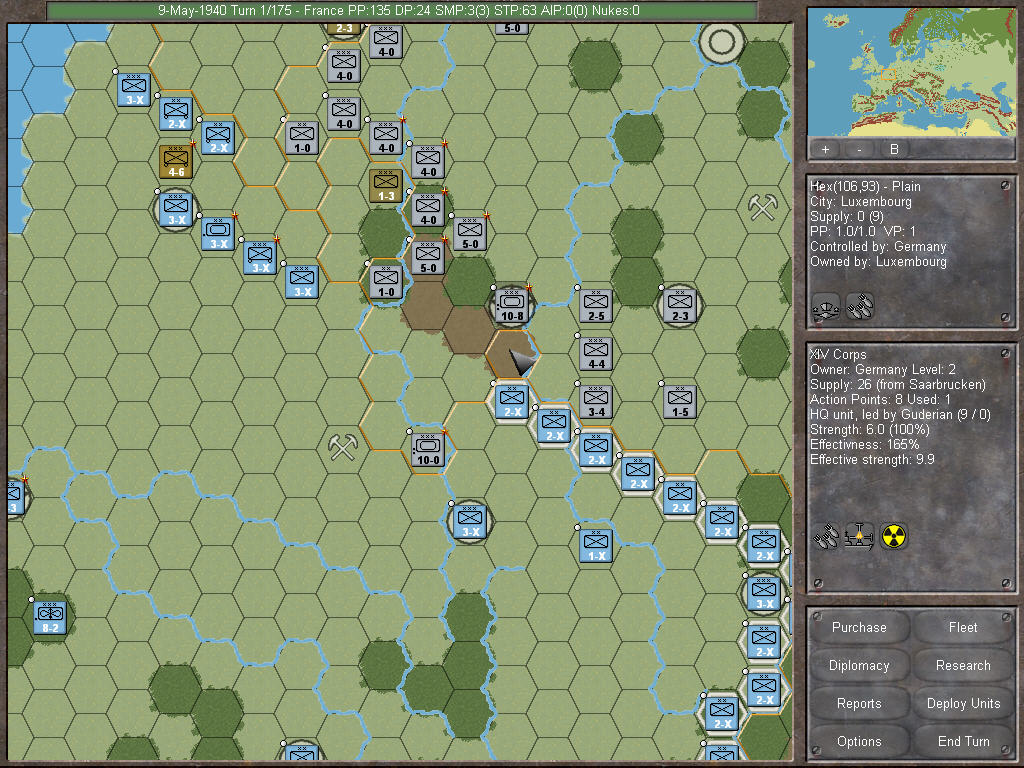The width and height of the screenshot is (1024, 768).
Task: Click 'HQ unit, led by Guderian' line
Action: [900, 414]
